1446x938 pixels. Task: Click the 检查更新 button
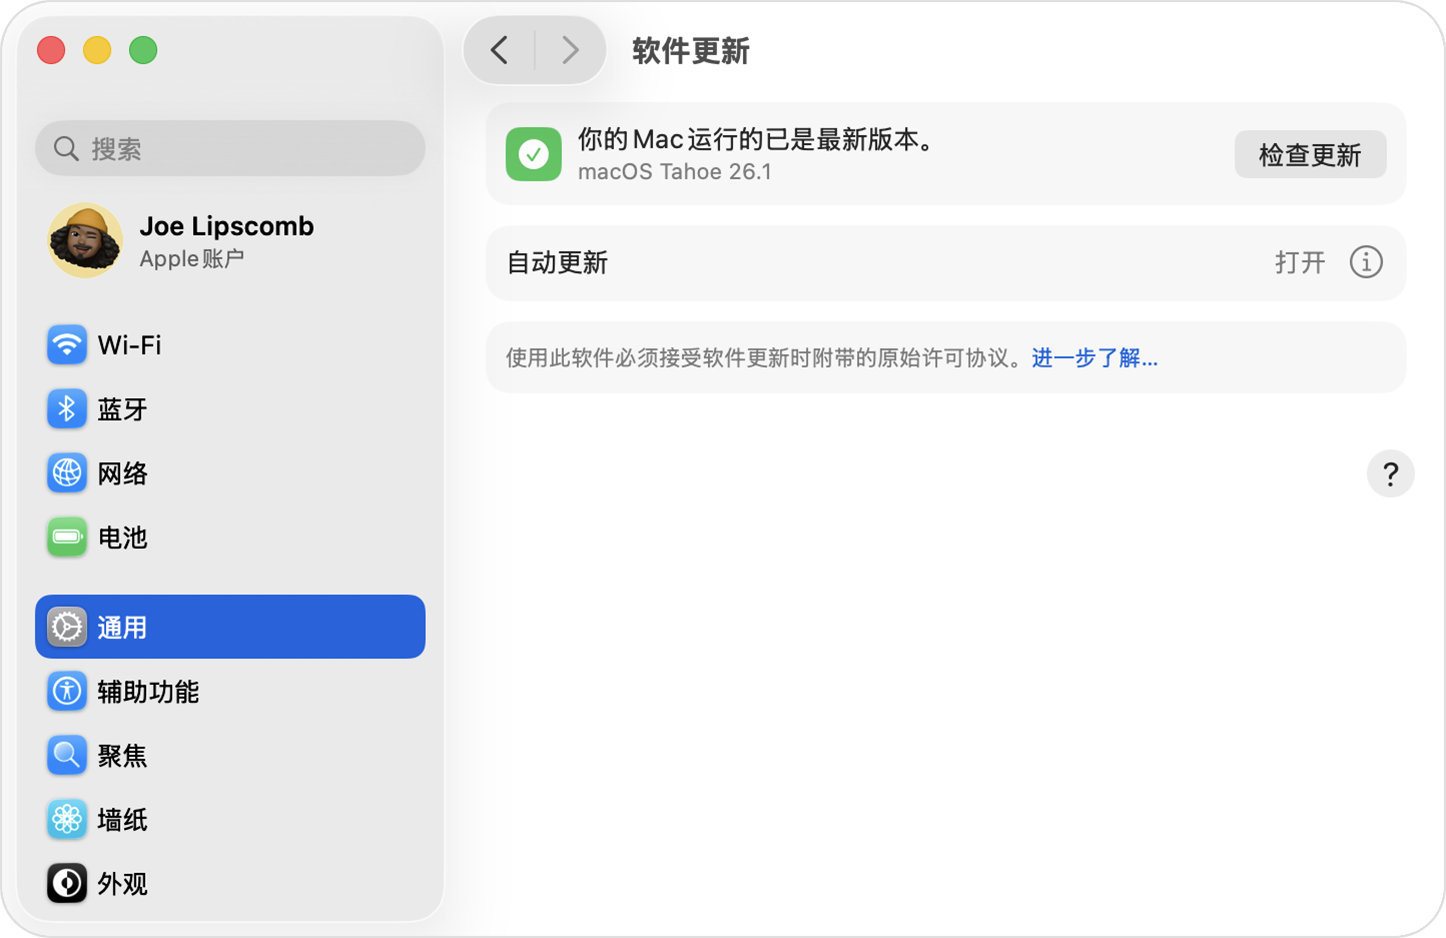[x=1310, y=154]
